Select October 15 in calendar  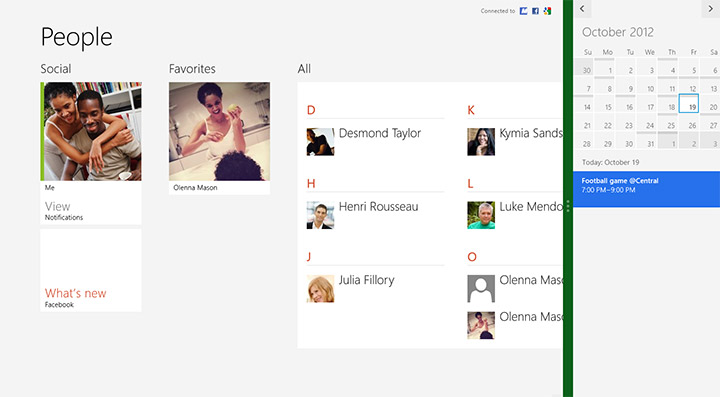point(604,103)
